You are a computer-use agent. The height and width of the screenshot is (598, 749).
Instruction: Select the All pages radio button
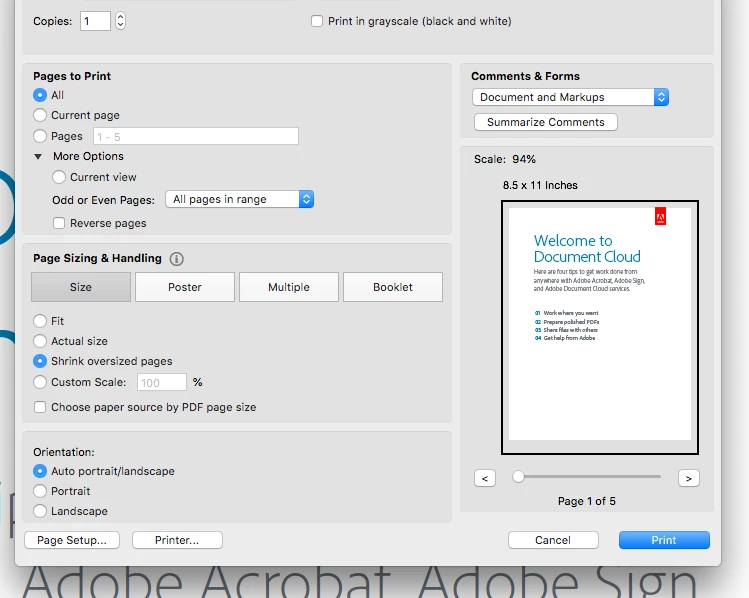tap(40, 95)
